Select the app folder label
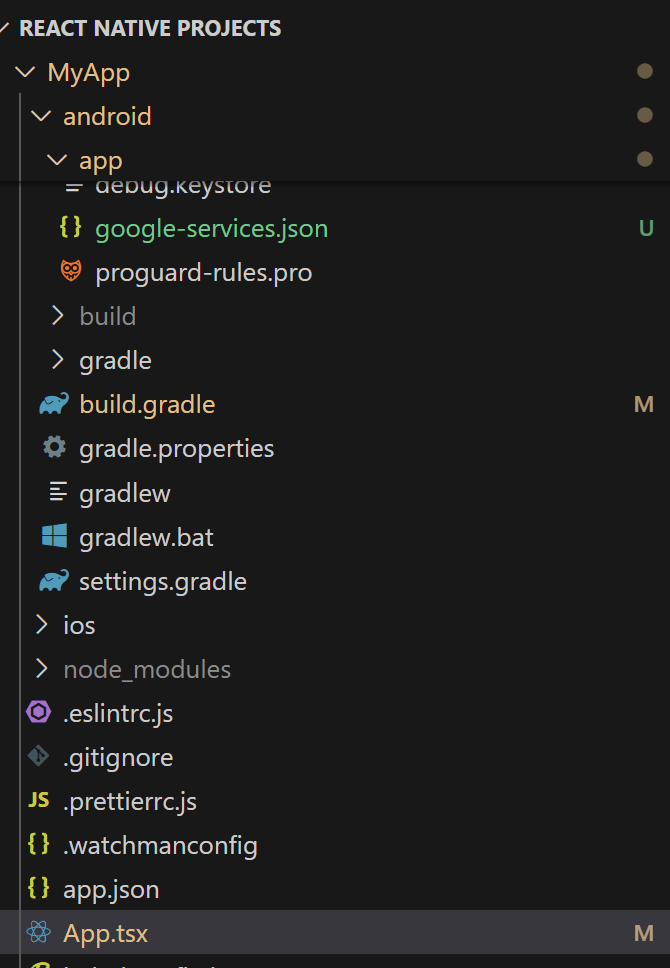 point(101,161)
